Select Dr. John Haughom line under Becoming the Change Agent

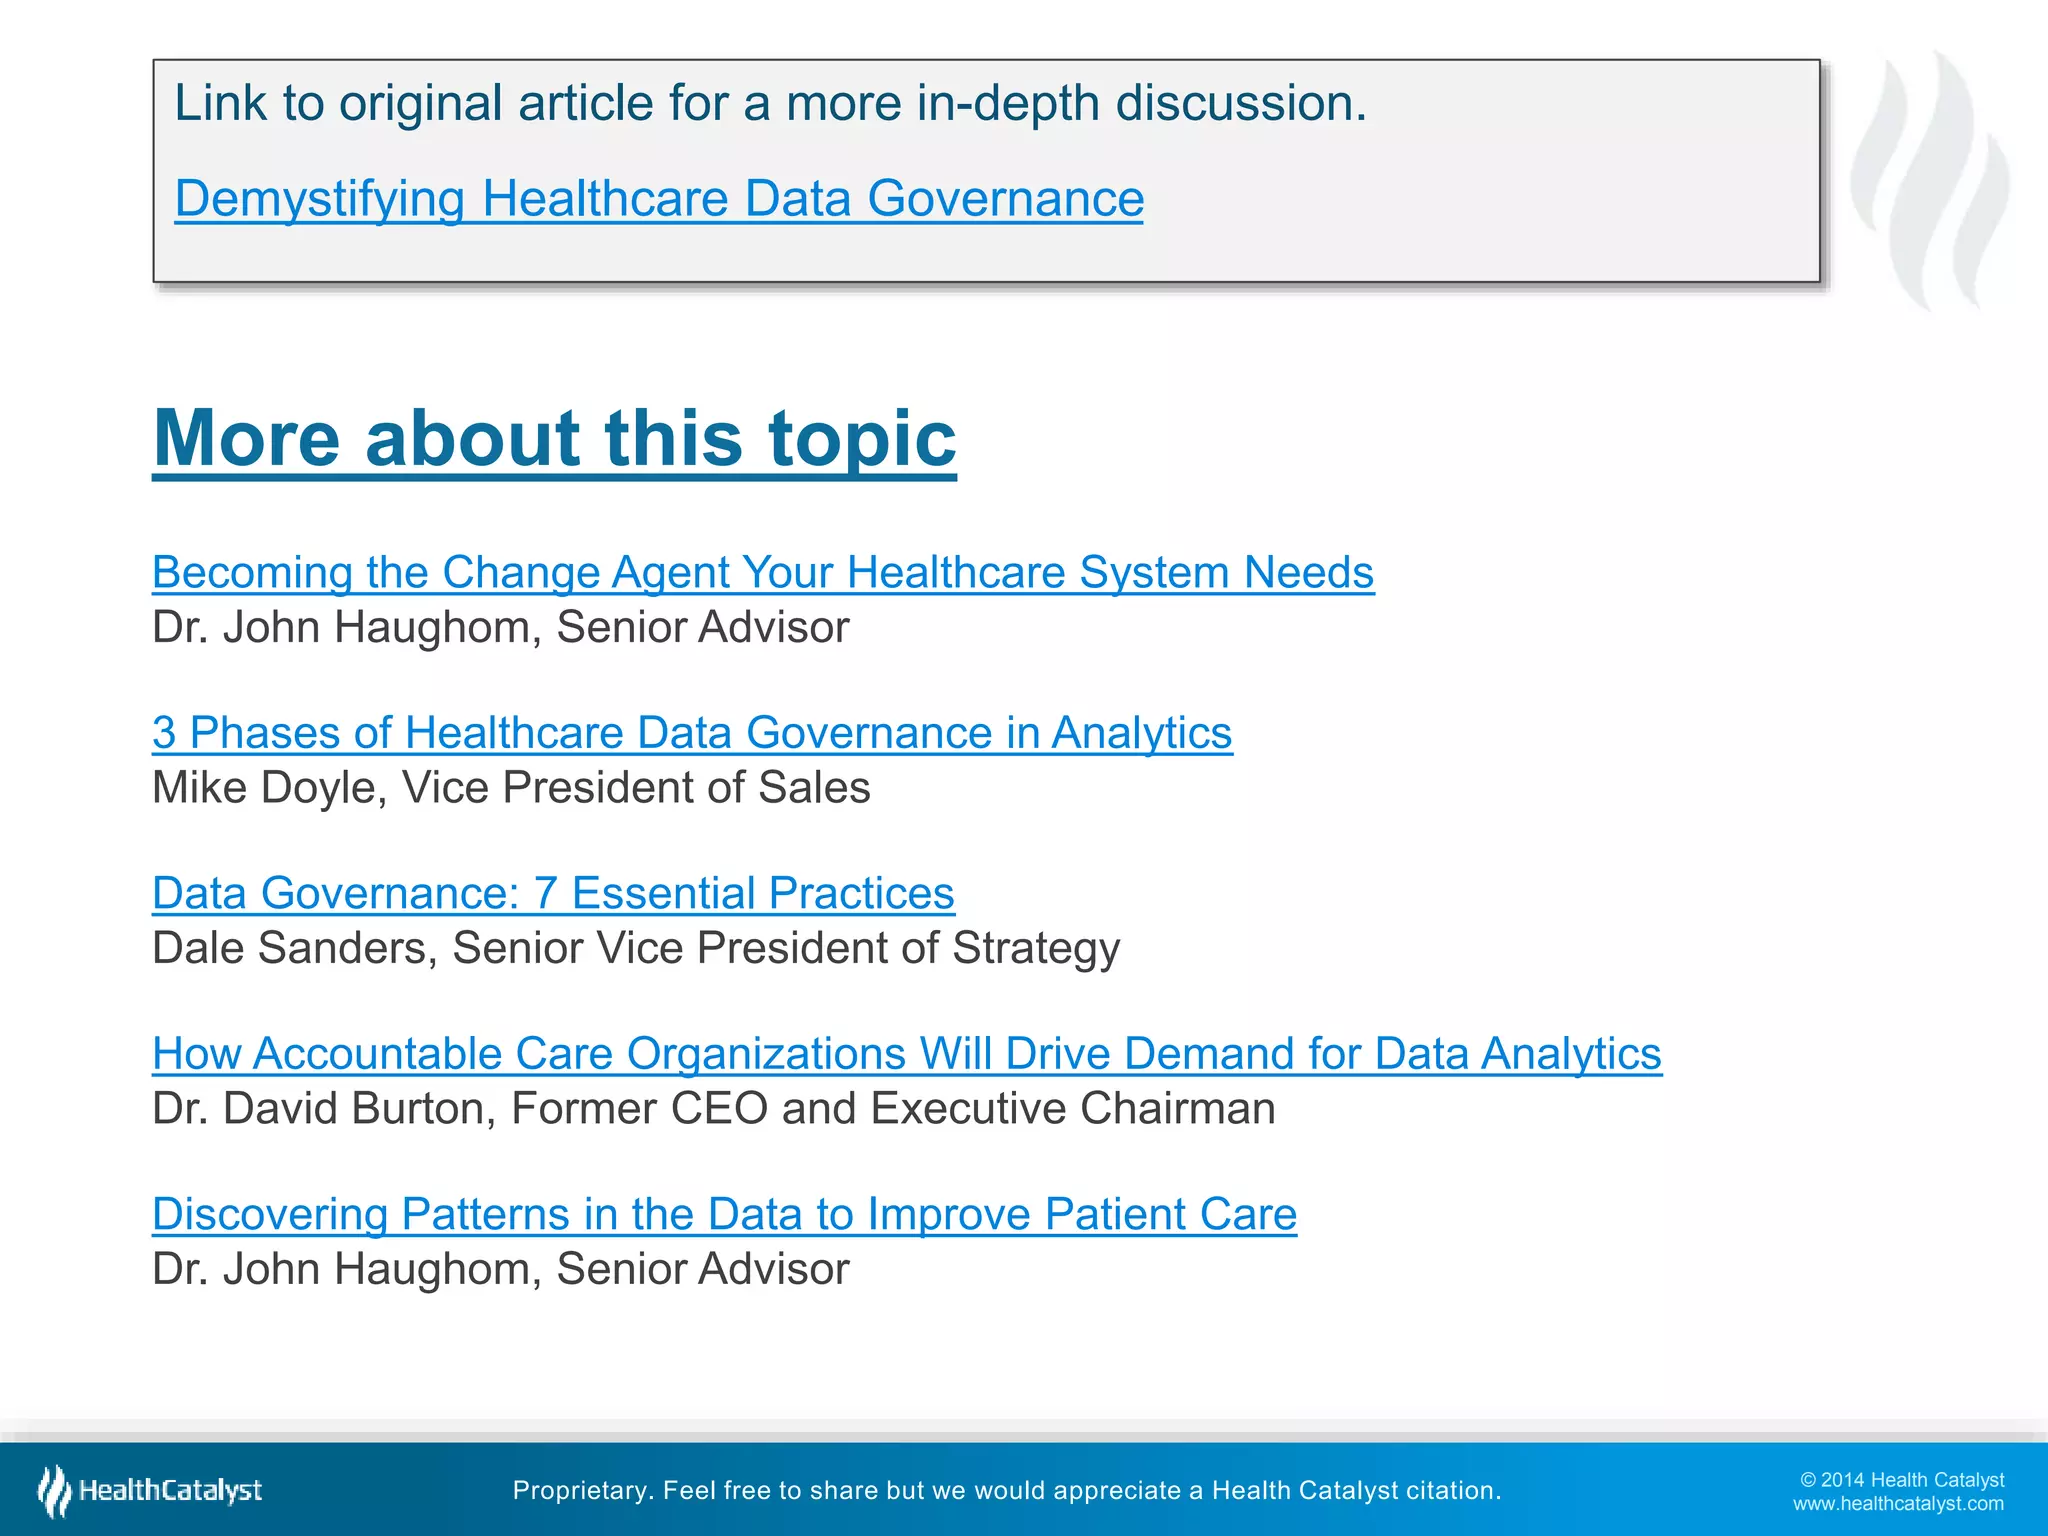501,628
